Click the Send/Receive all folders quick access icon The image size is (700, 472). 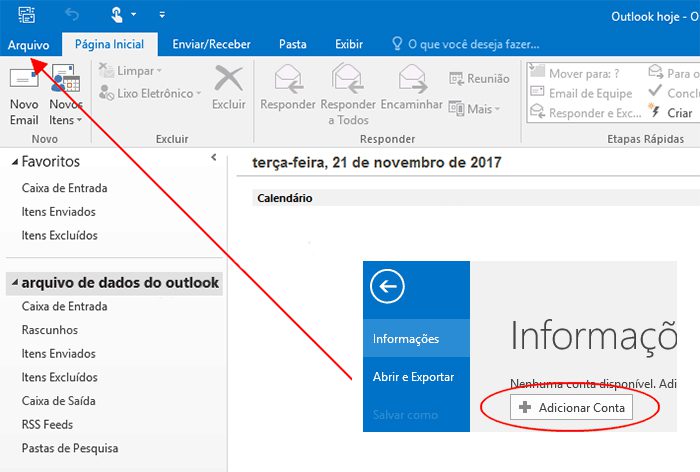[27, 15]
